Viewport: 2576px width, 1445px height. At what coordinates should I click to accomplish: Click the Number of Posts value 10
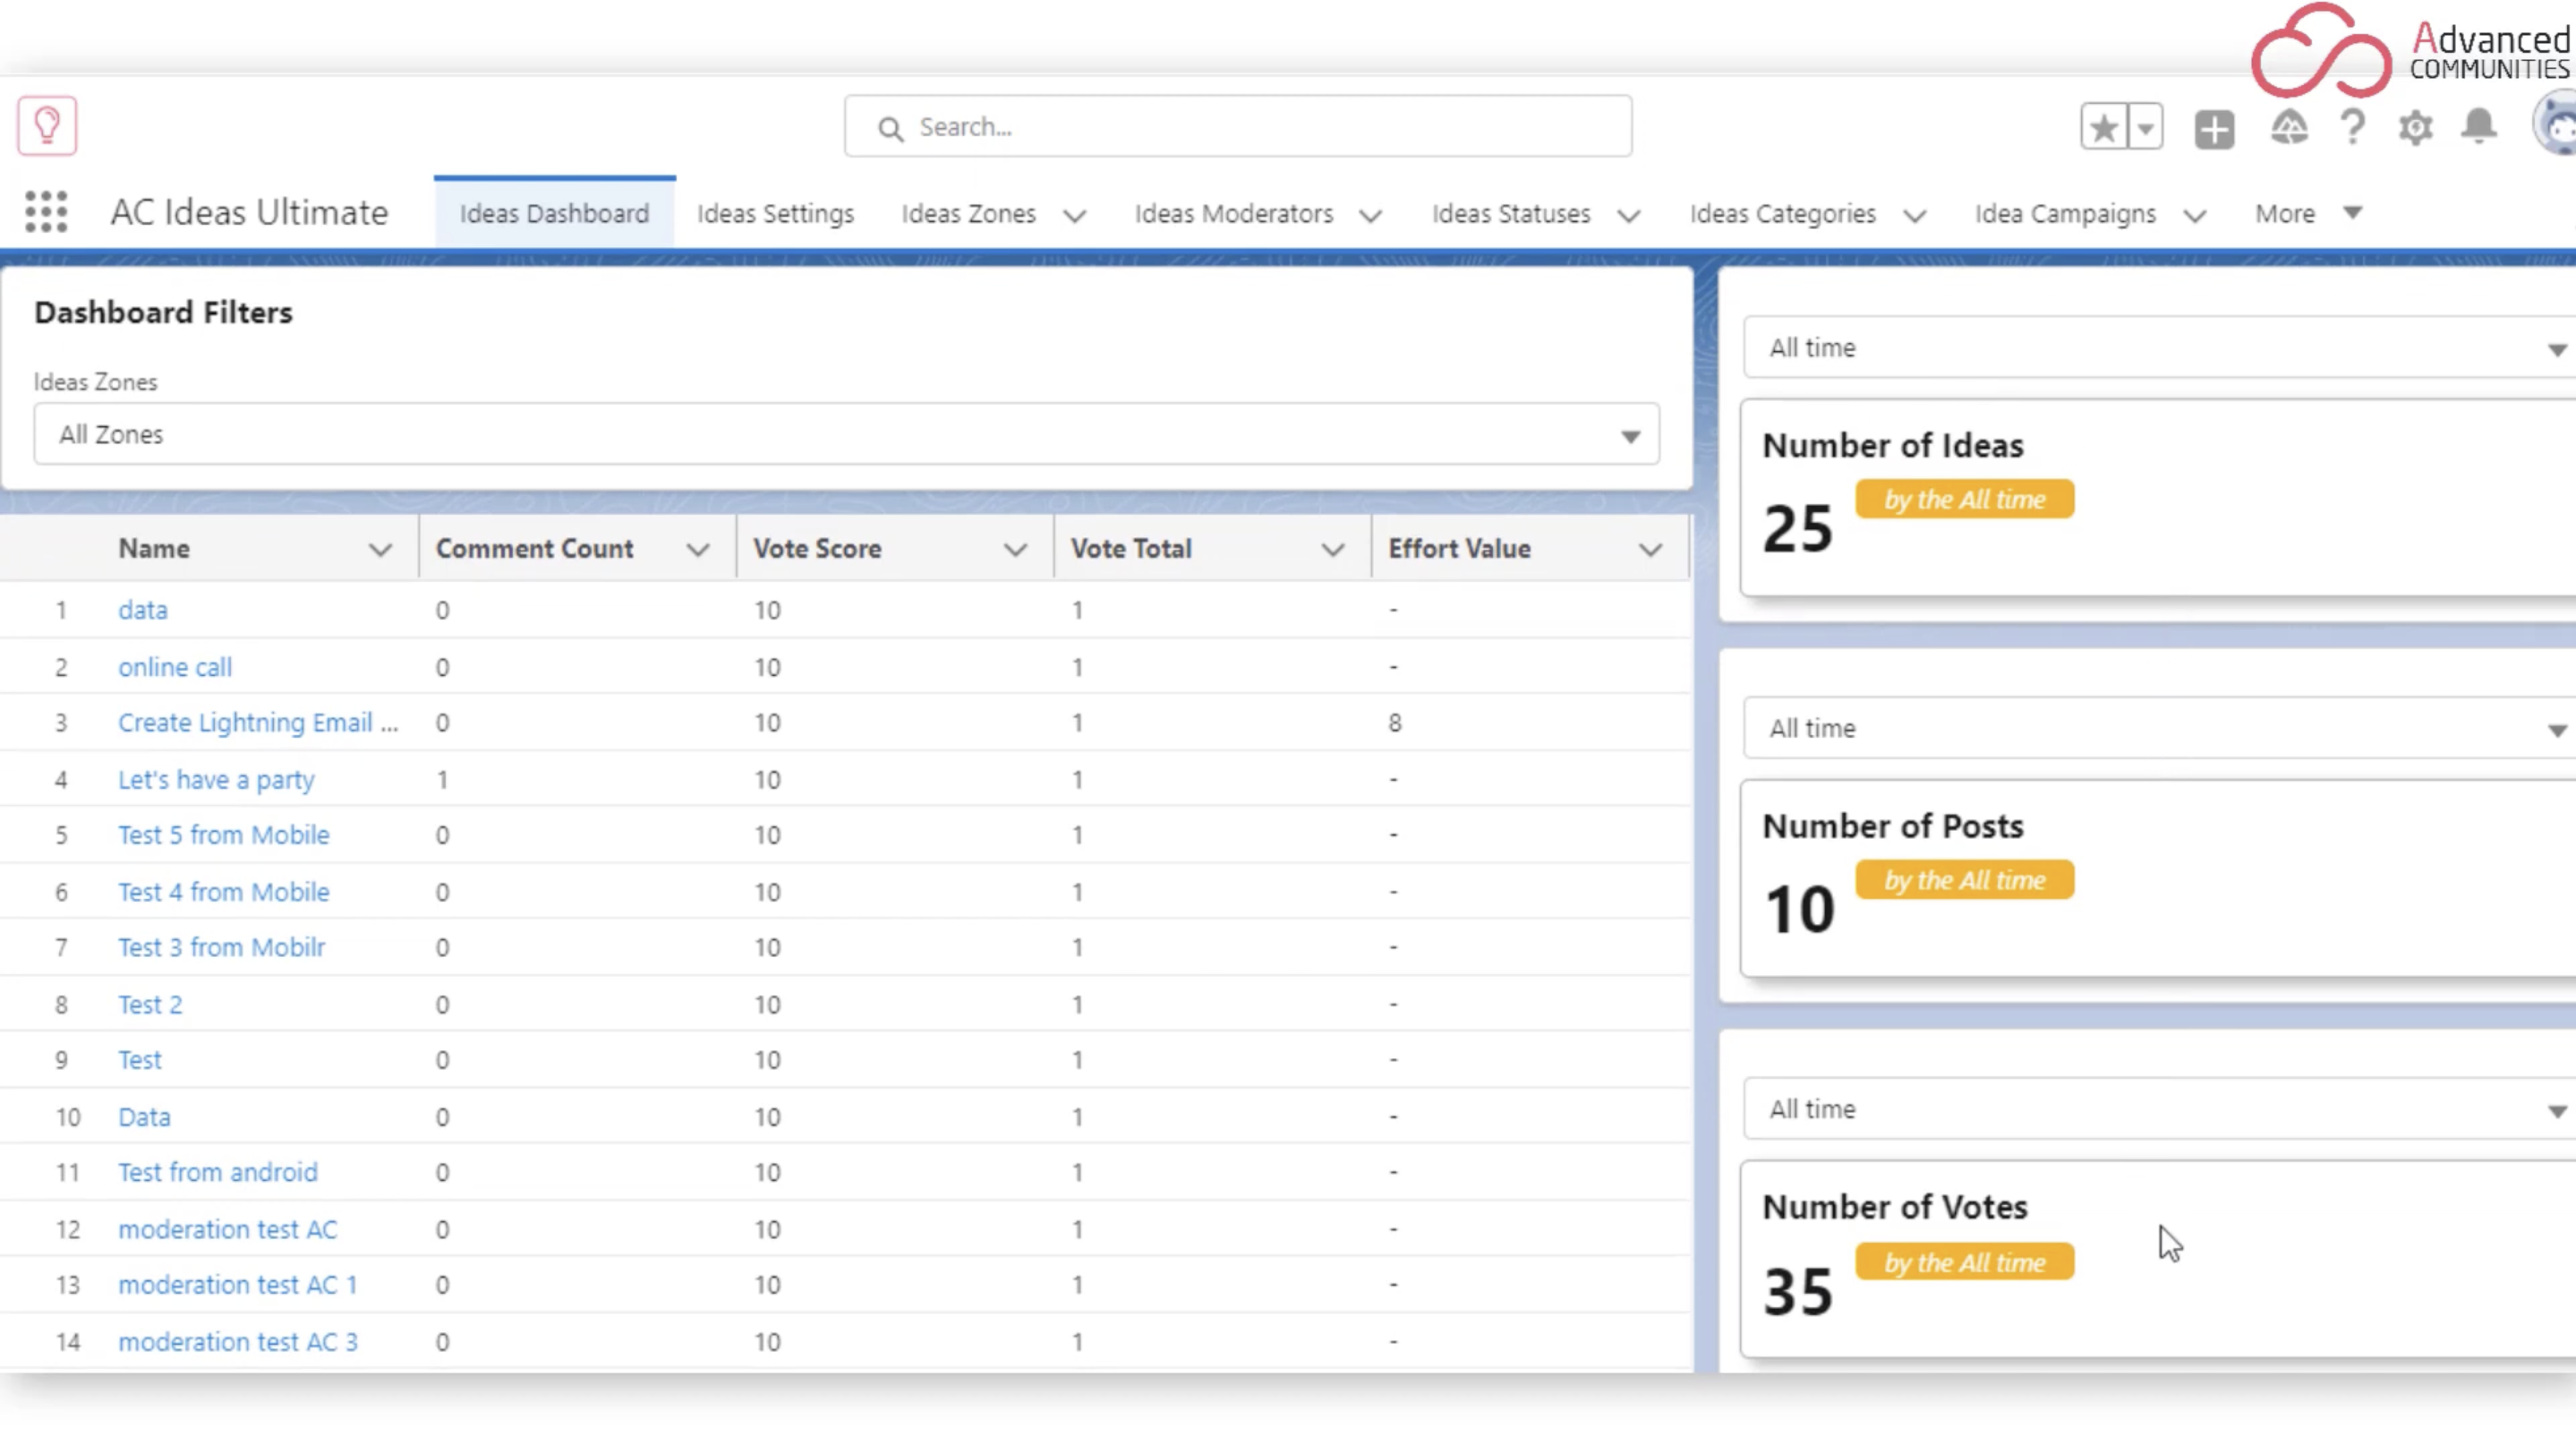pos(1799,909)
